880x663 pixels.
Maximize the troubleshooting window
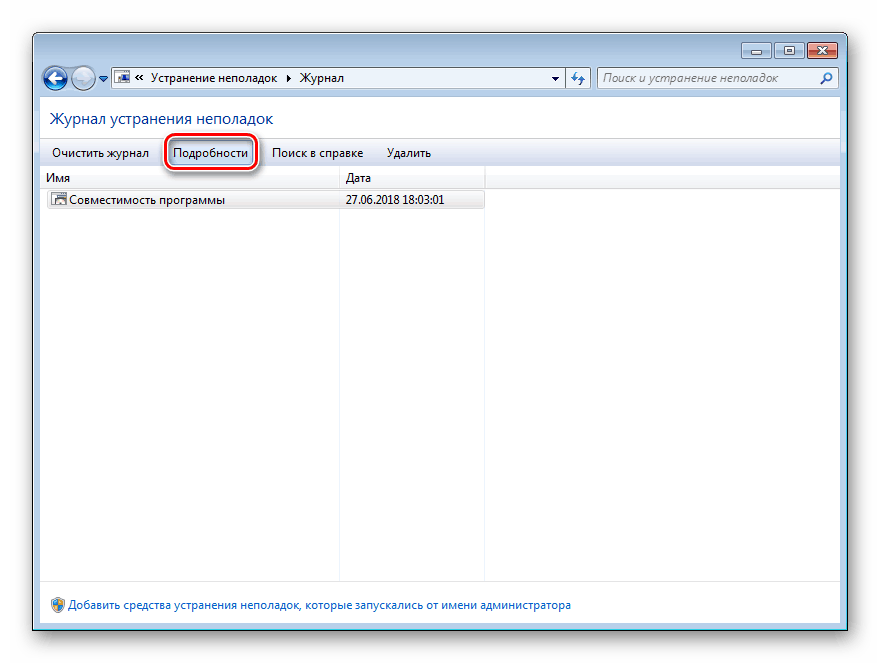[x=789, y=51]
